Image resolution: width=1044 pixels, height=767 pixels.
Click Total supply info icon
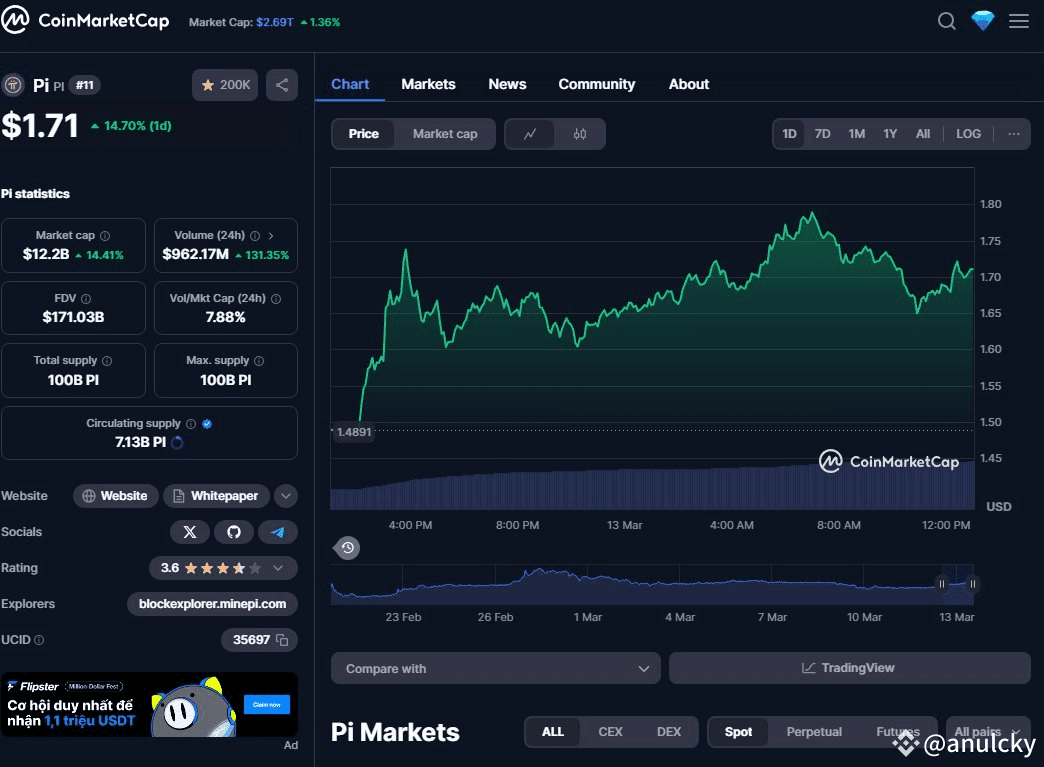point(107,361)
